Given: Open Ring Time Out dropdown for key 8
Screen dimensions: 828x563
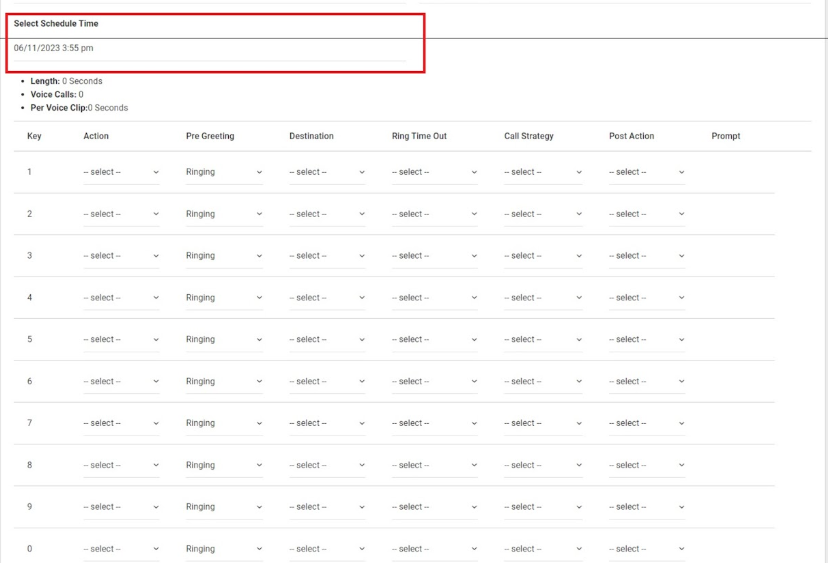Looking at the screenshot, I should 435,465.
